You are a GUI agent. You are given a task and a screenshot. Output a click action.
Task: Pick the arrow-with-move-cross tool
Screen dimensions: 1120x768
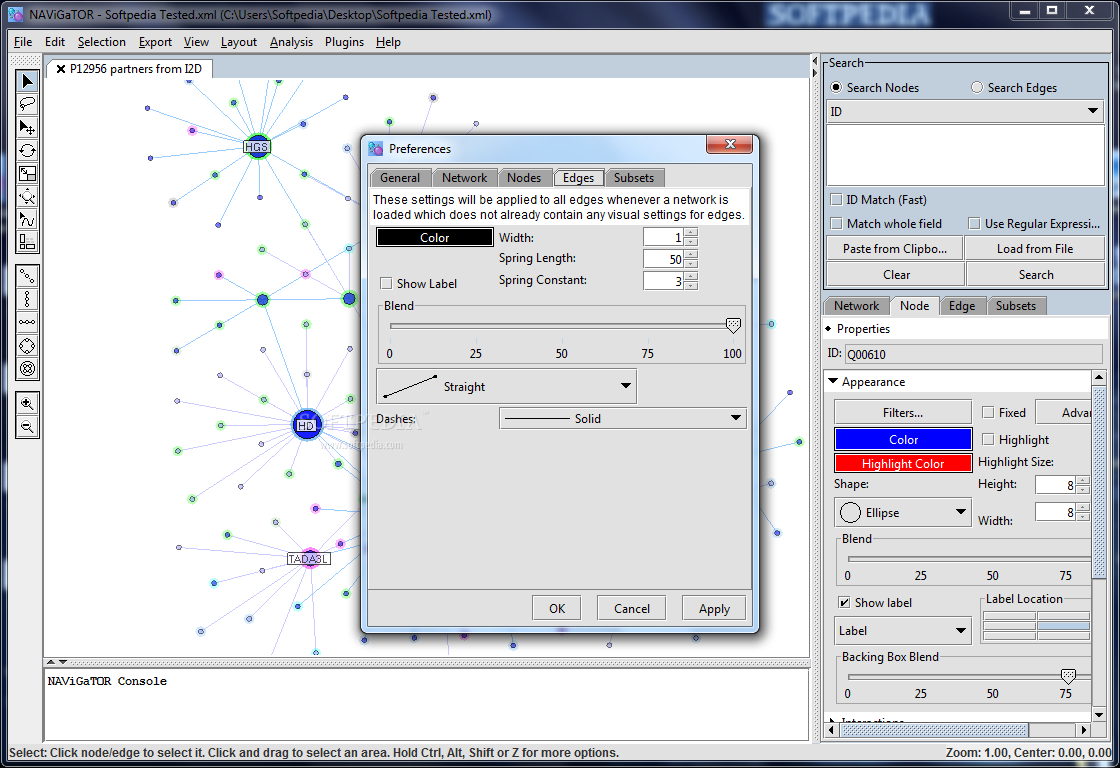pos(27,127)
